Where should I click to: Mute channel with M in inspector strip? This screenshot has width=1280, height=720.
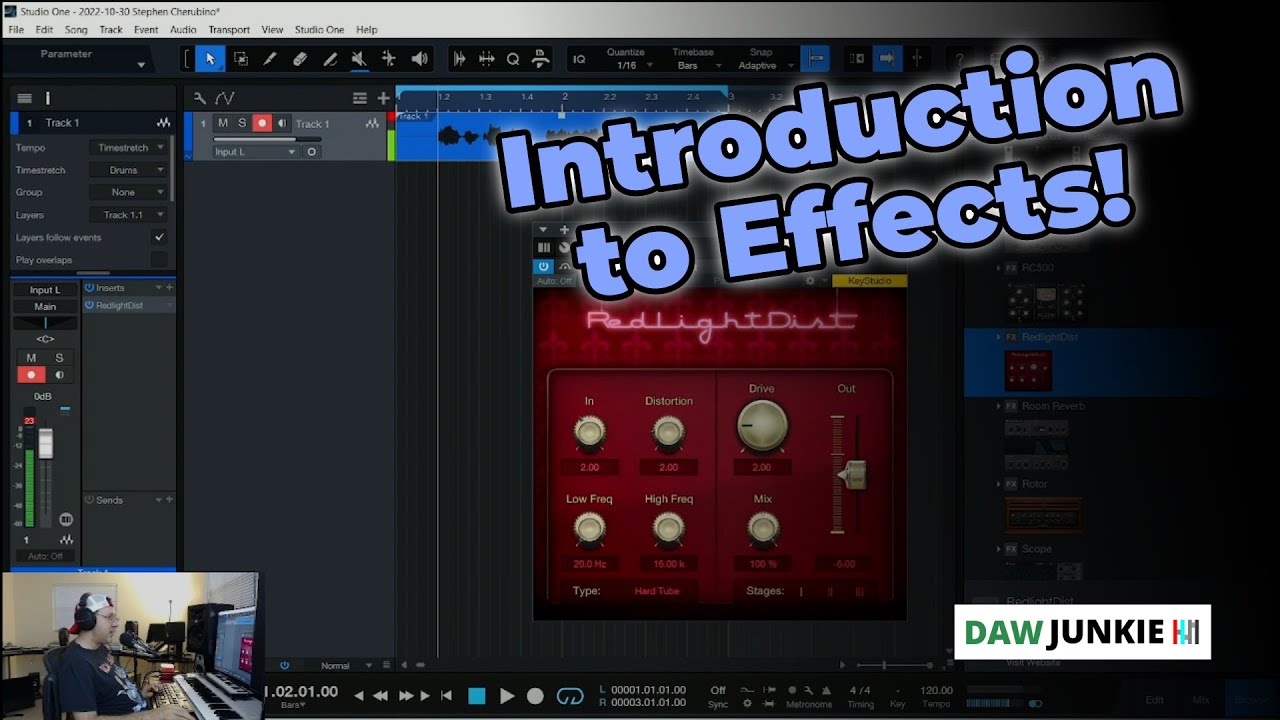coord(31,358)
